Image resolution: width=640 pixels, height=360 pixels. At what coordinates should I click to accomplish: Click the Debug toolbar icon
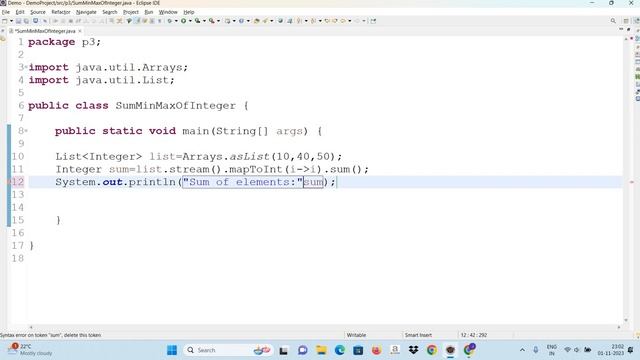point(169,21)
